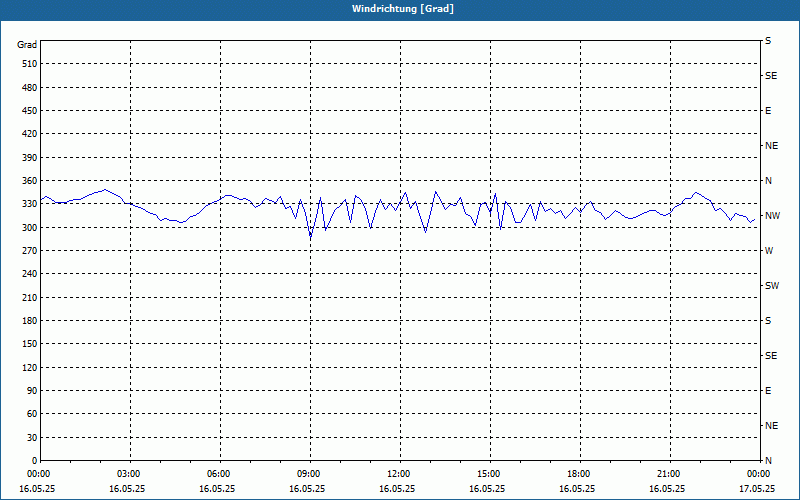This screenshot has height=500, width=800.
Task: Select the 03:00 time label
Action: 129,474
